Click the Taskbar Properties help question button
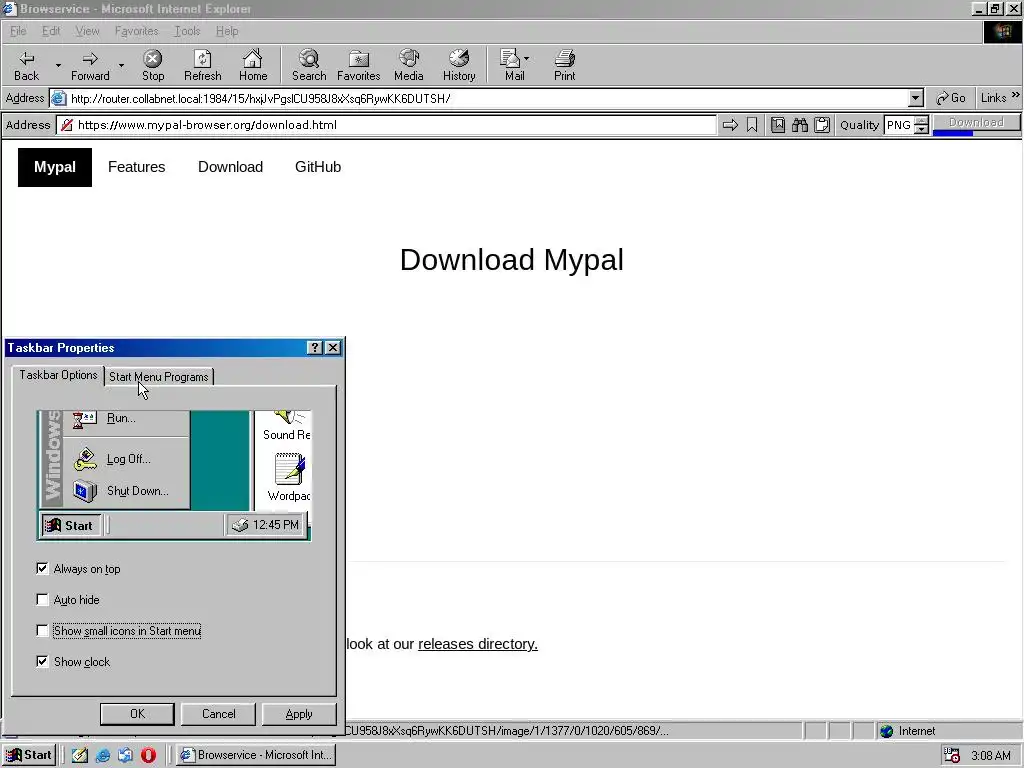This screenshot has width=1024, height=768. (315, 347)
